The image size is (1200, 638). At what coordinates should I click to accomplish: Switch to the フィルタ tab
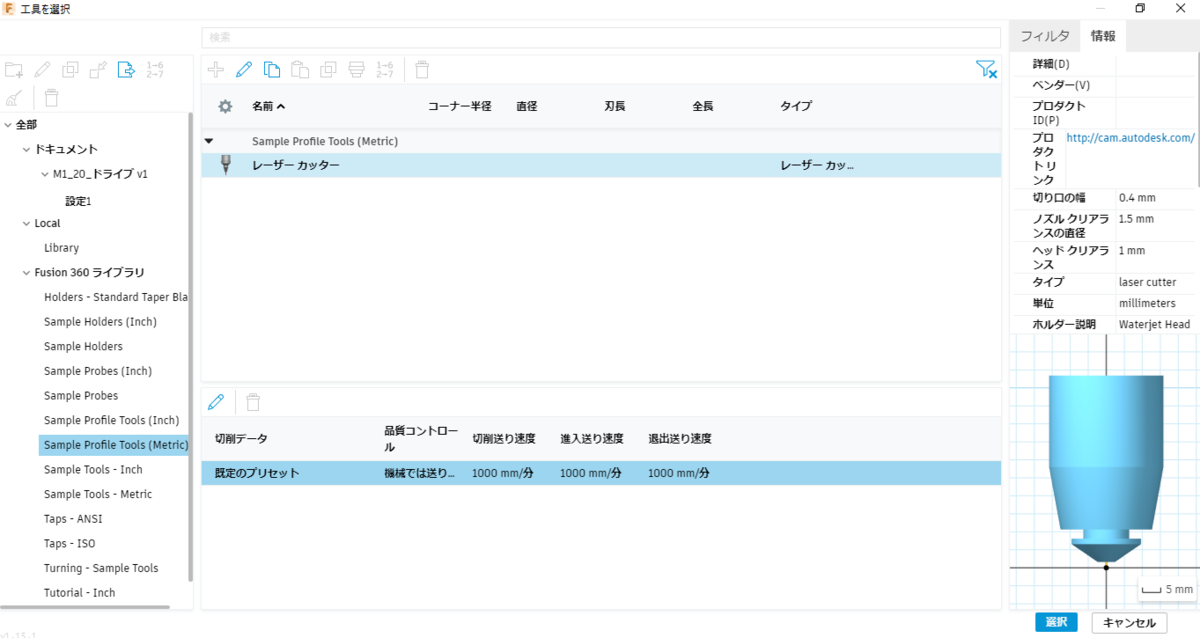click(x=1045, y=36)
